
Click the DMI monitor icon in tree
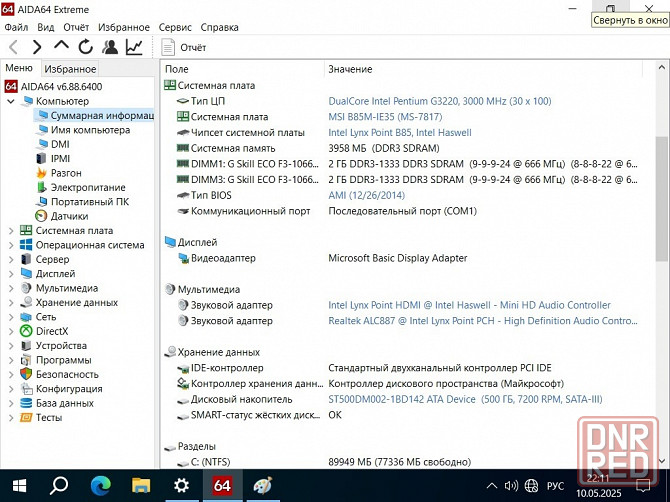click(x=42, y=144)
